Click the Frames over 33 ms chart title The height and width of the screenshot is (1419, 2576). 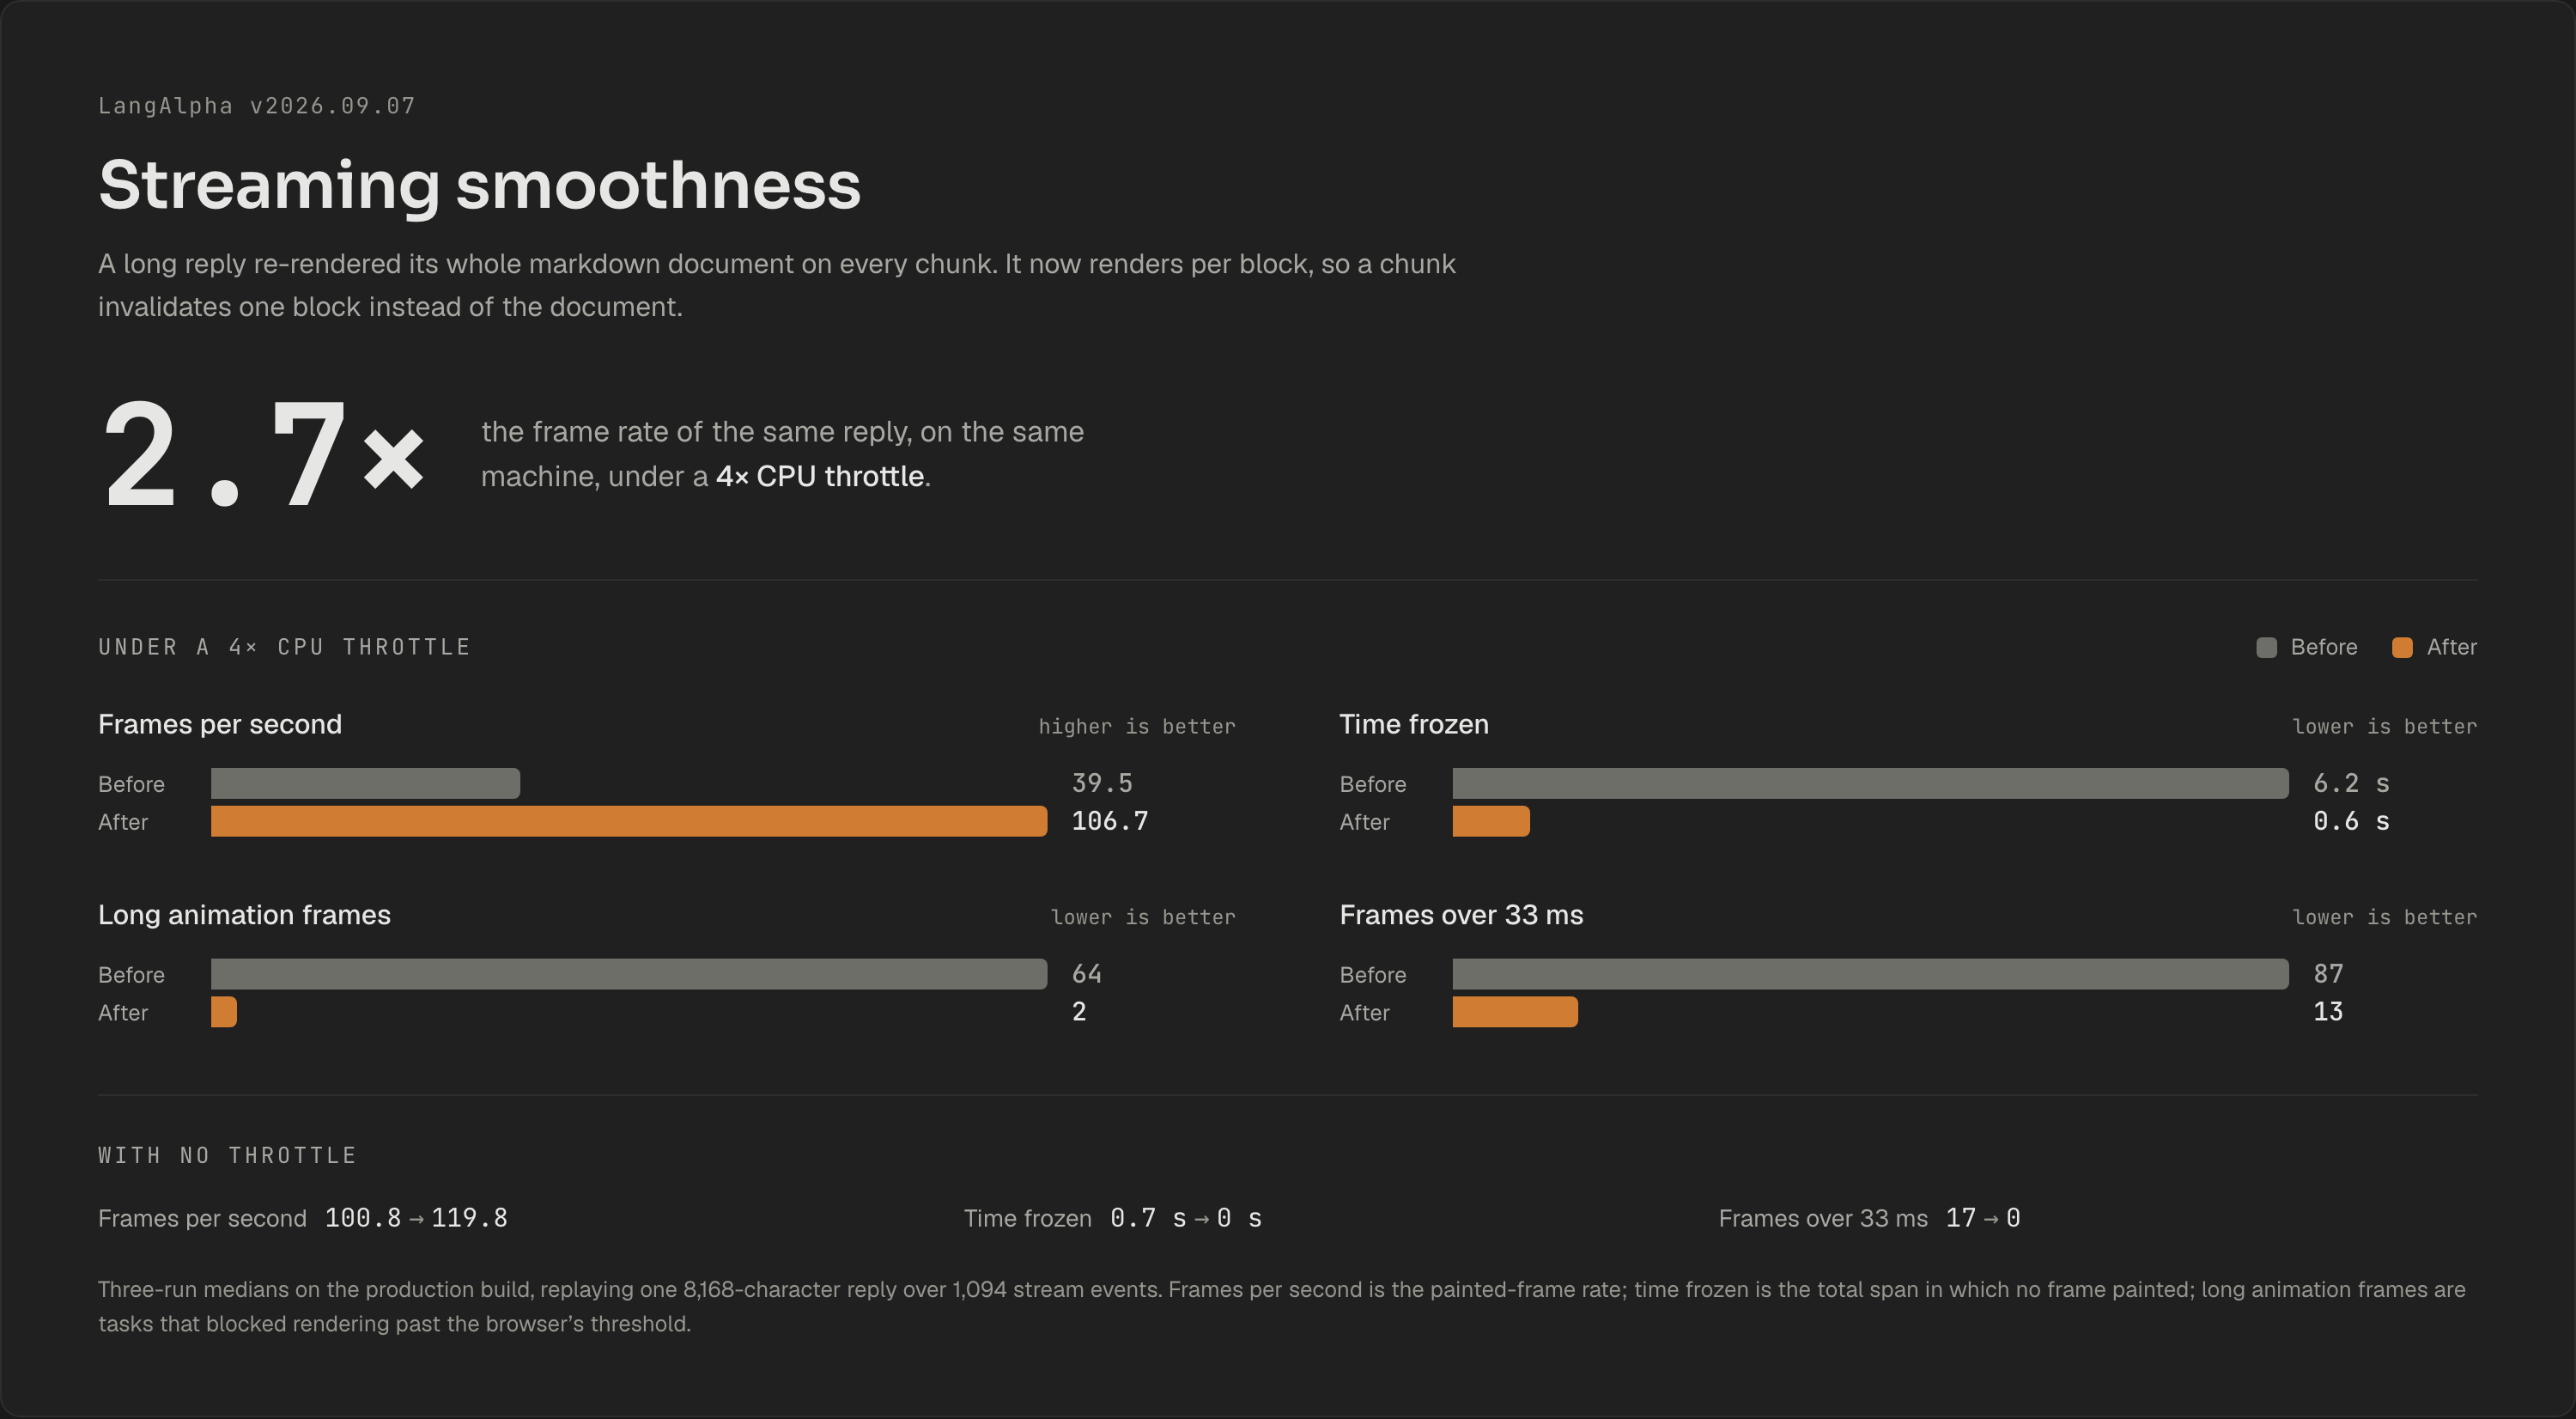pos(1461,915)
